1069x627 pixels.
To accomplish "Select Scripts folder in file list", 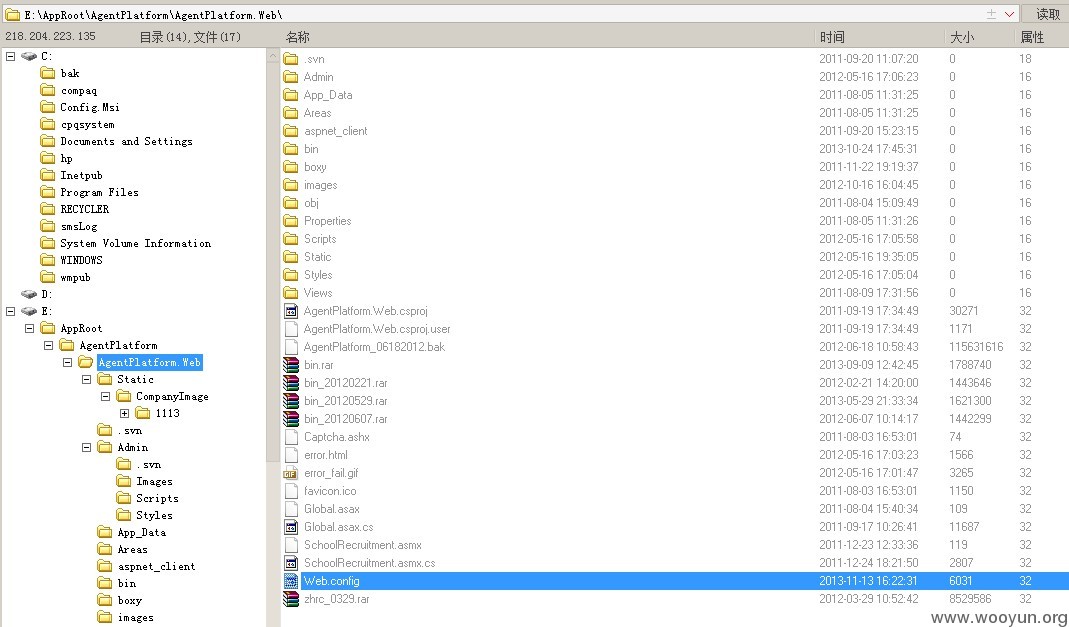I will (320, 239).
